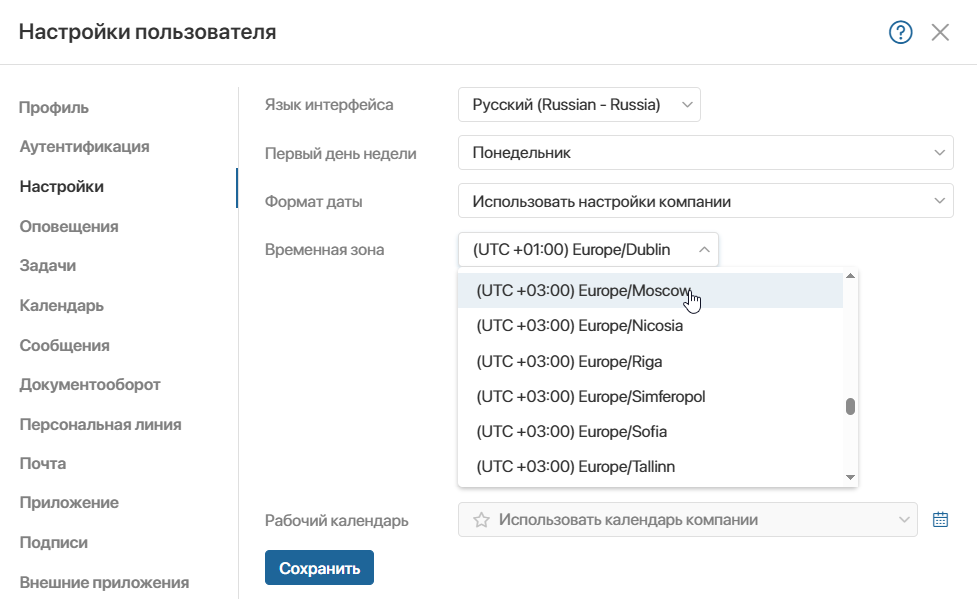Image resolution: width=977 pixels, height=599 pixels.
Task: Switch to the Календарь section
Action: (61, 305)
